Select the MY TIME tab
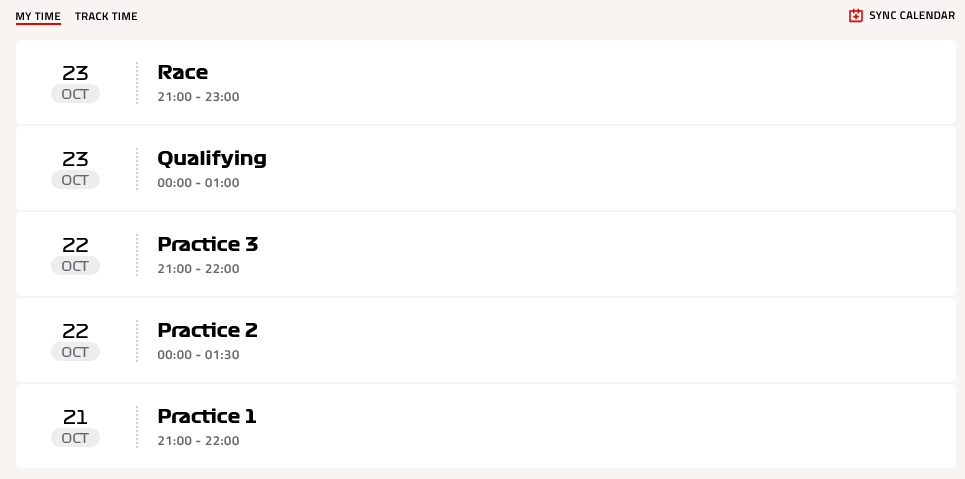The image size is (965, 479). coord(38,17)
